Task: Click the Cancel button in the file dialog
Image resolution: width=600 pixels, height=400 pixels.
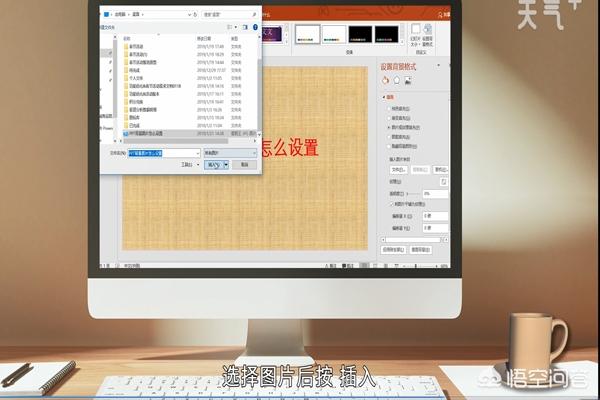Action: pyautogui.click(x=245, y=165)
